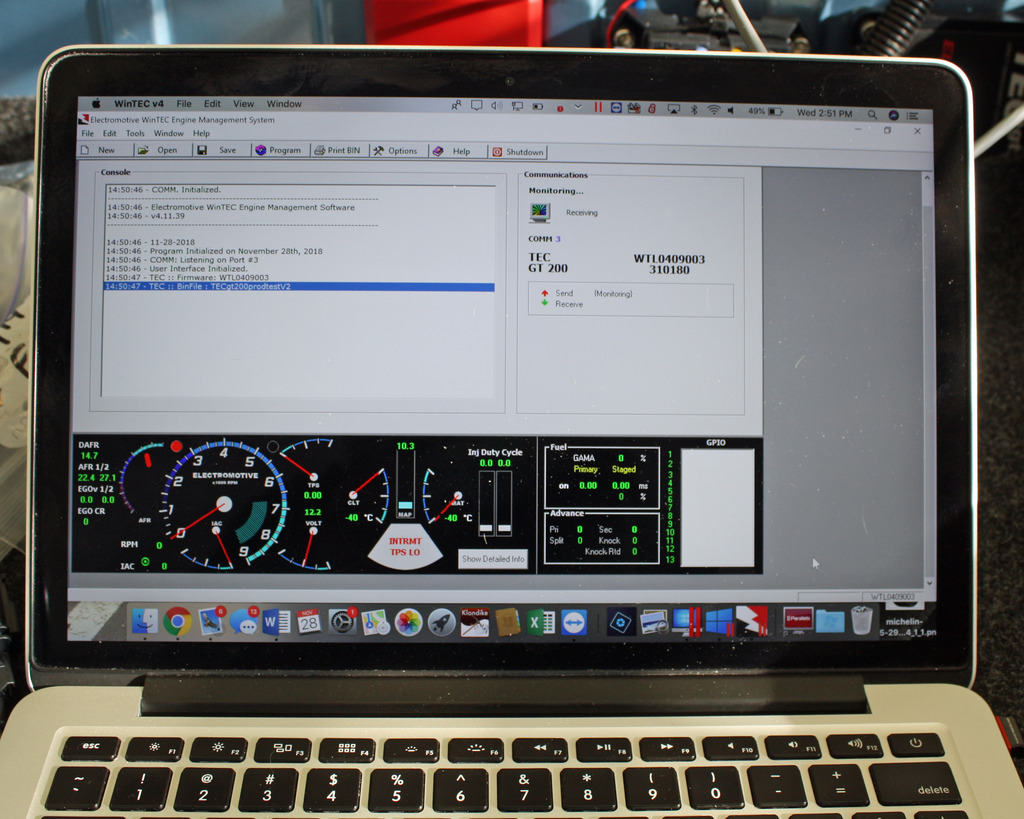Click the Program toolbar button
Image resolution: width=1024 pixels, height=819 pixels.
click(278, 151)
